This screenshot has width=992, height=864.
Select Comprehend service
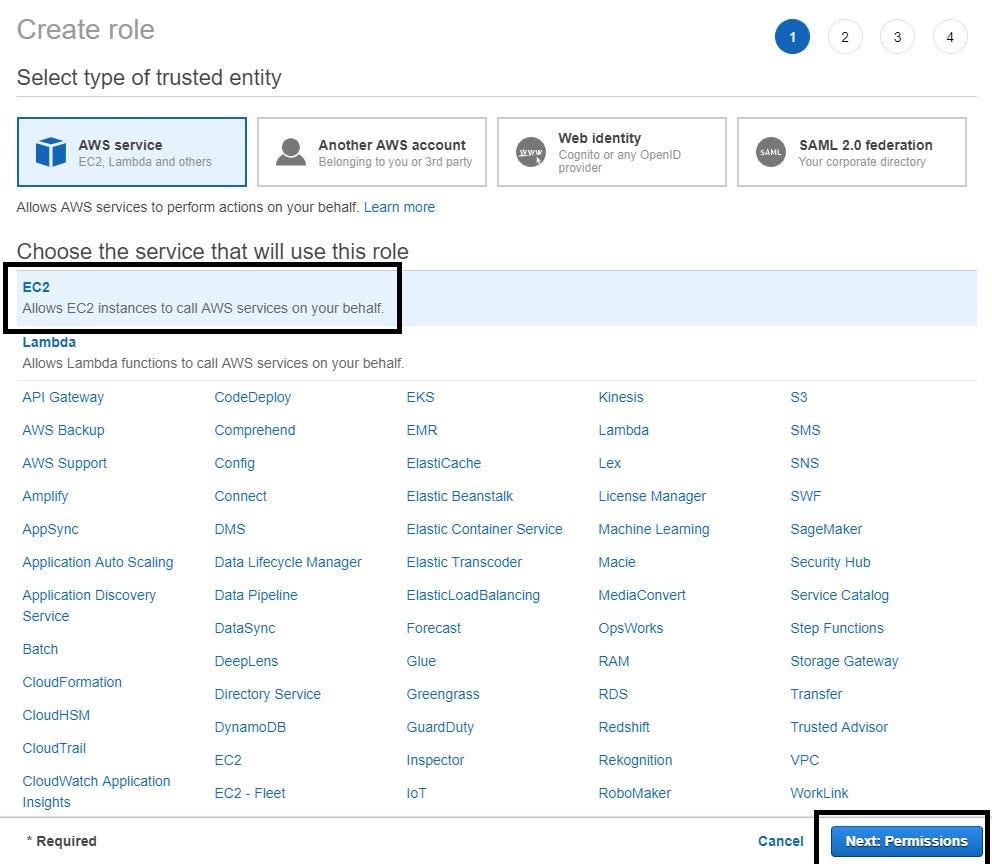[255, 430]
